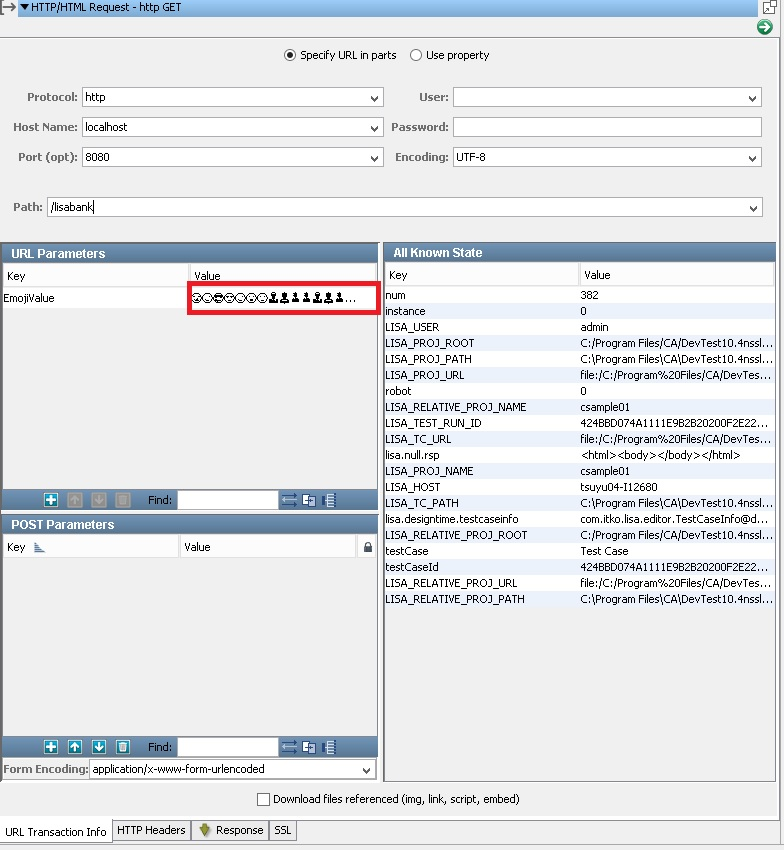784x850 pixels.
Task: Collapse the HTTP/HTML Request step header
Action: (24, 7)
